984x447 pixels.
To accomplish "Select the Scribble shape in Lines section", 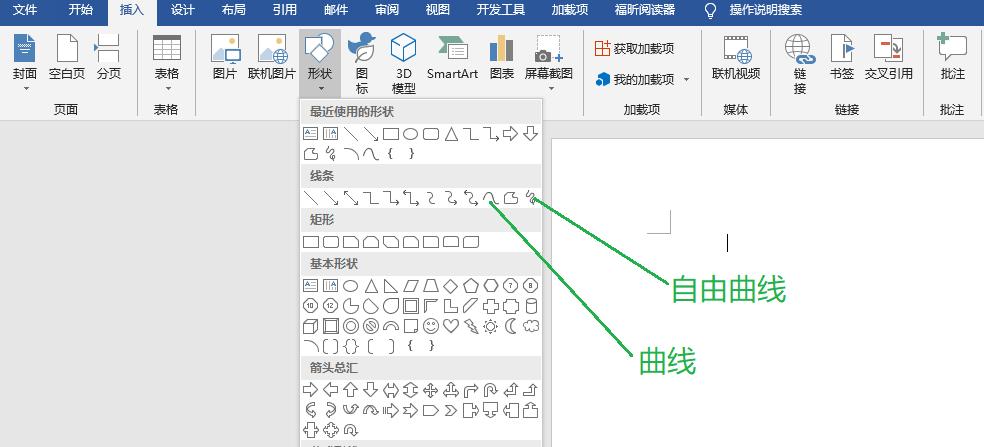I will click(x=531, y=198).
